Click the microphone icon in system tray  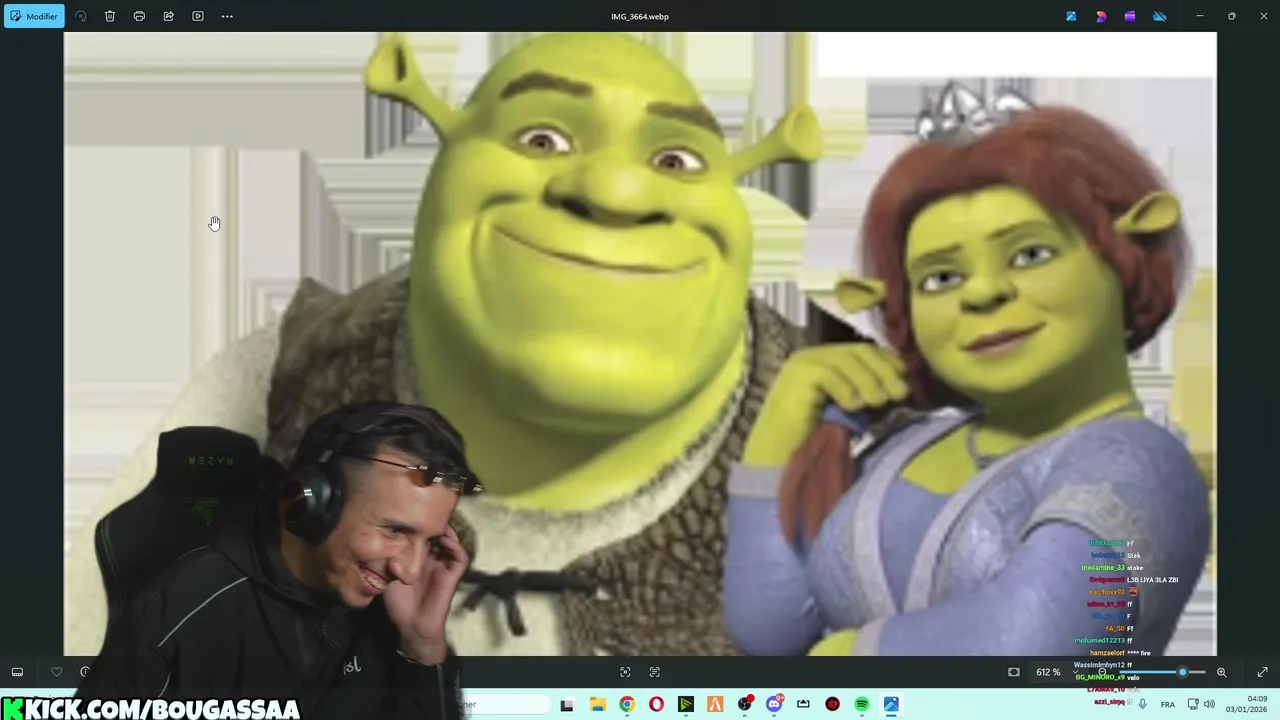1142,704
